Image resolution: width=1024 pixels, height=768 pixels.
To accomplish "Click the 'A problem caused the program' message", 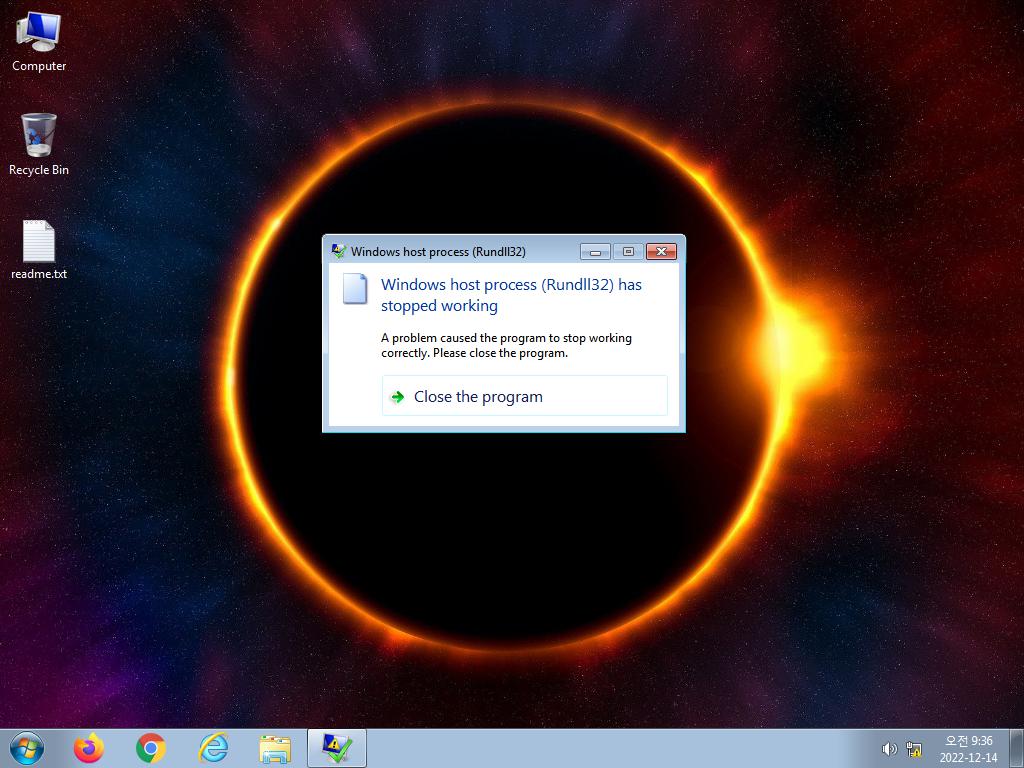I will tap(506, 345).
